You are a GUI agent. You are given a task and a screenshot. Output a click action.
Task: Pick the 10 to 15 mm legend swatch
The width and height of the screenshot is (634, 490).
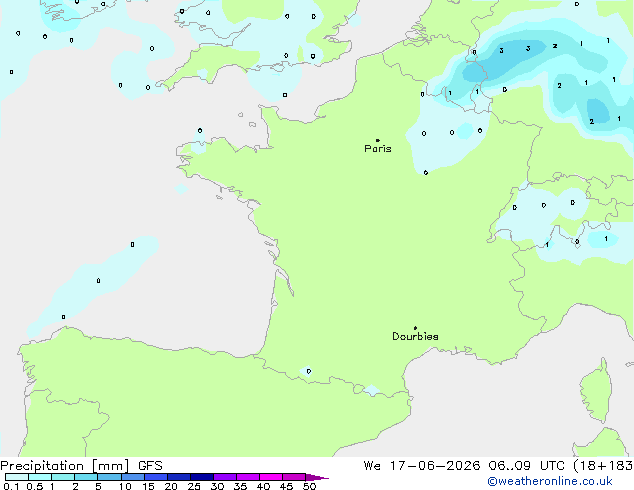(132, 477)
